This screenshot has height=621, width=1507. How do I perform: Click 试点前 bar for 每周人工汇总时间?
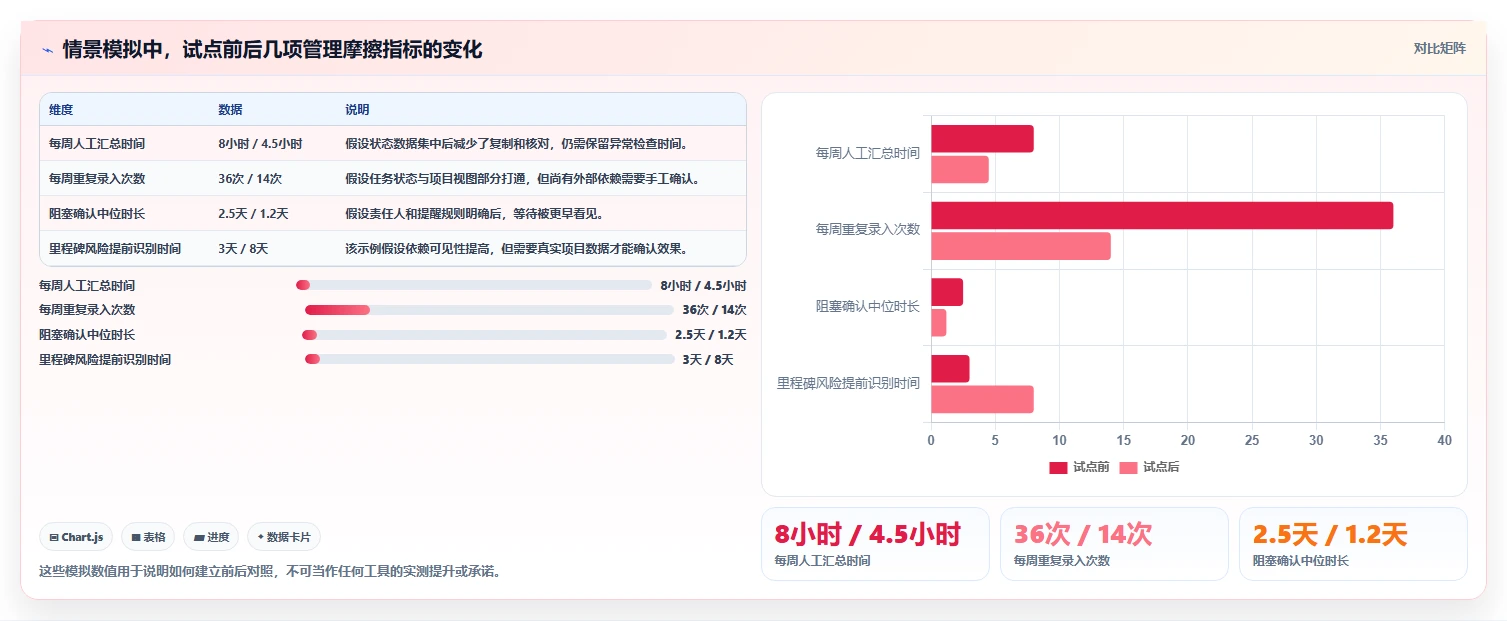(x=982, y=139)
